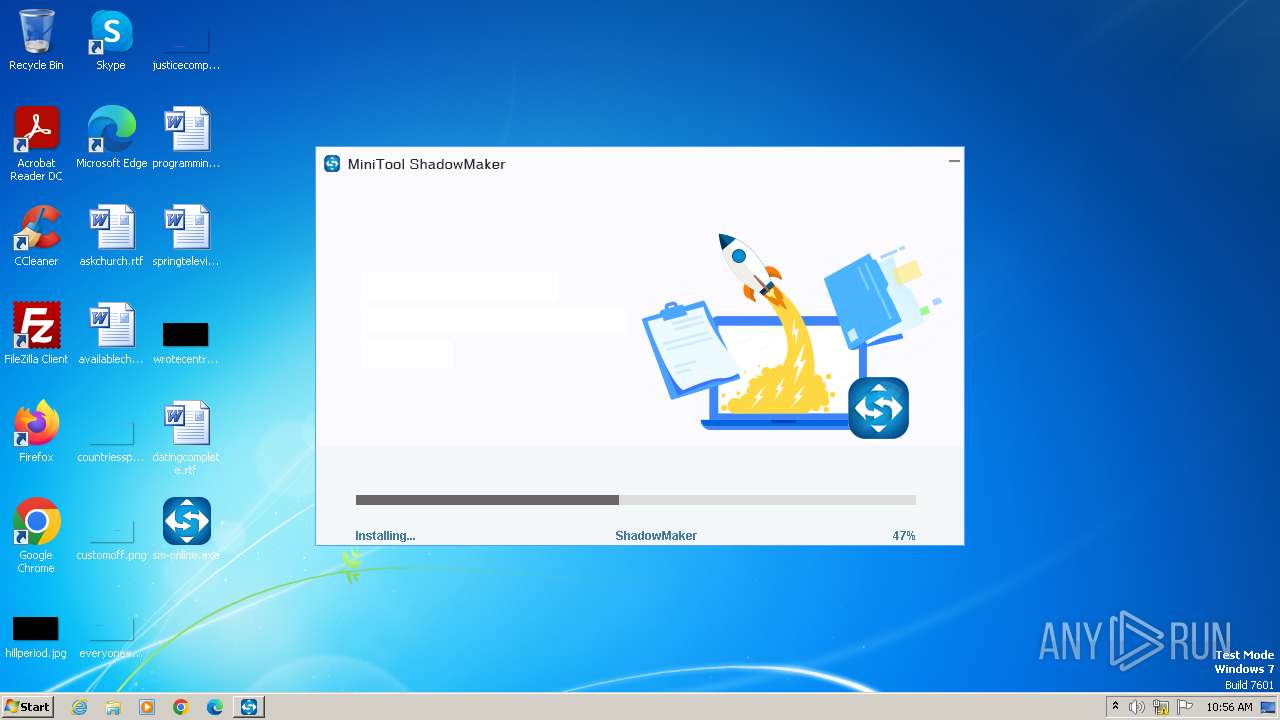Click the 'ShadowMaker' component label
Viewport: 1280px width, 720px height.
click(x=656, y=536)
